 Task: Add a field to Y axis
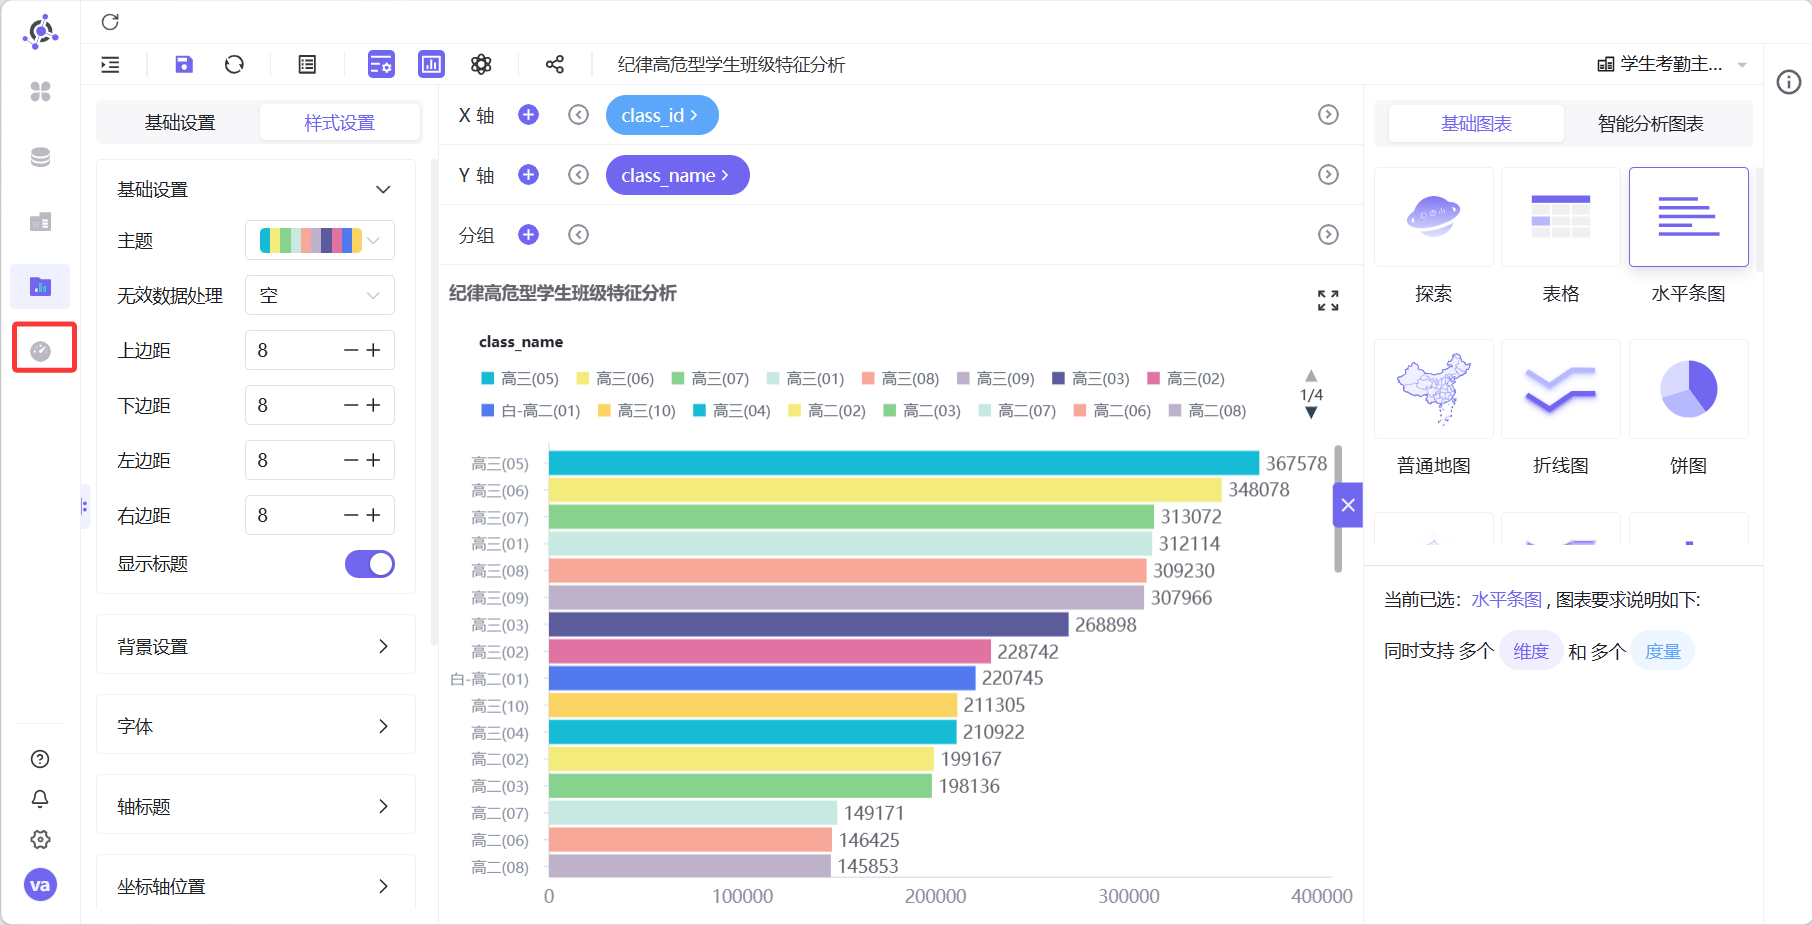[x=528, y=175]
